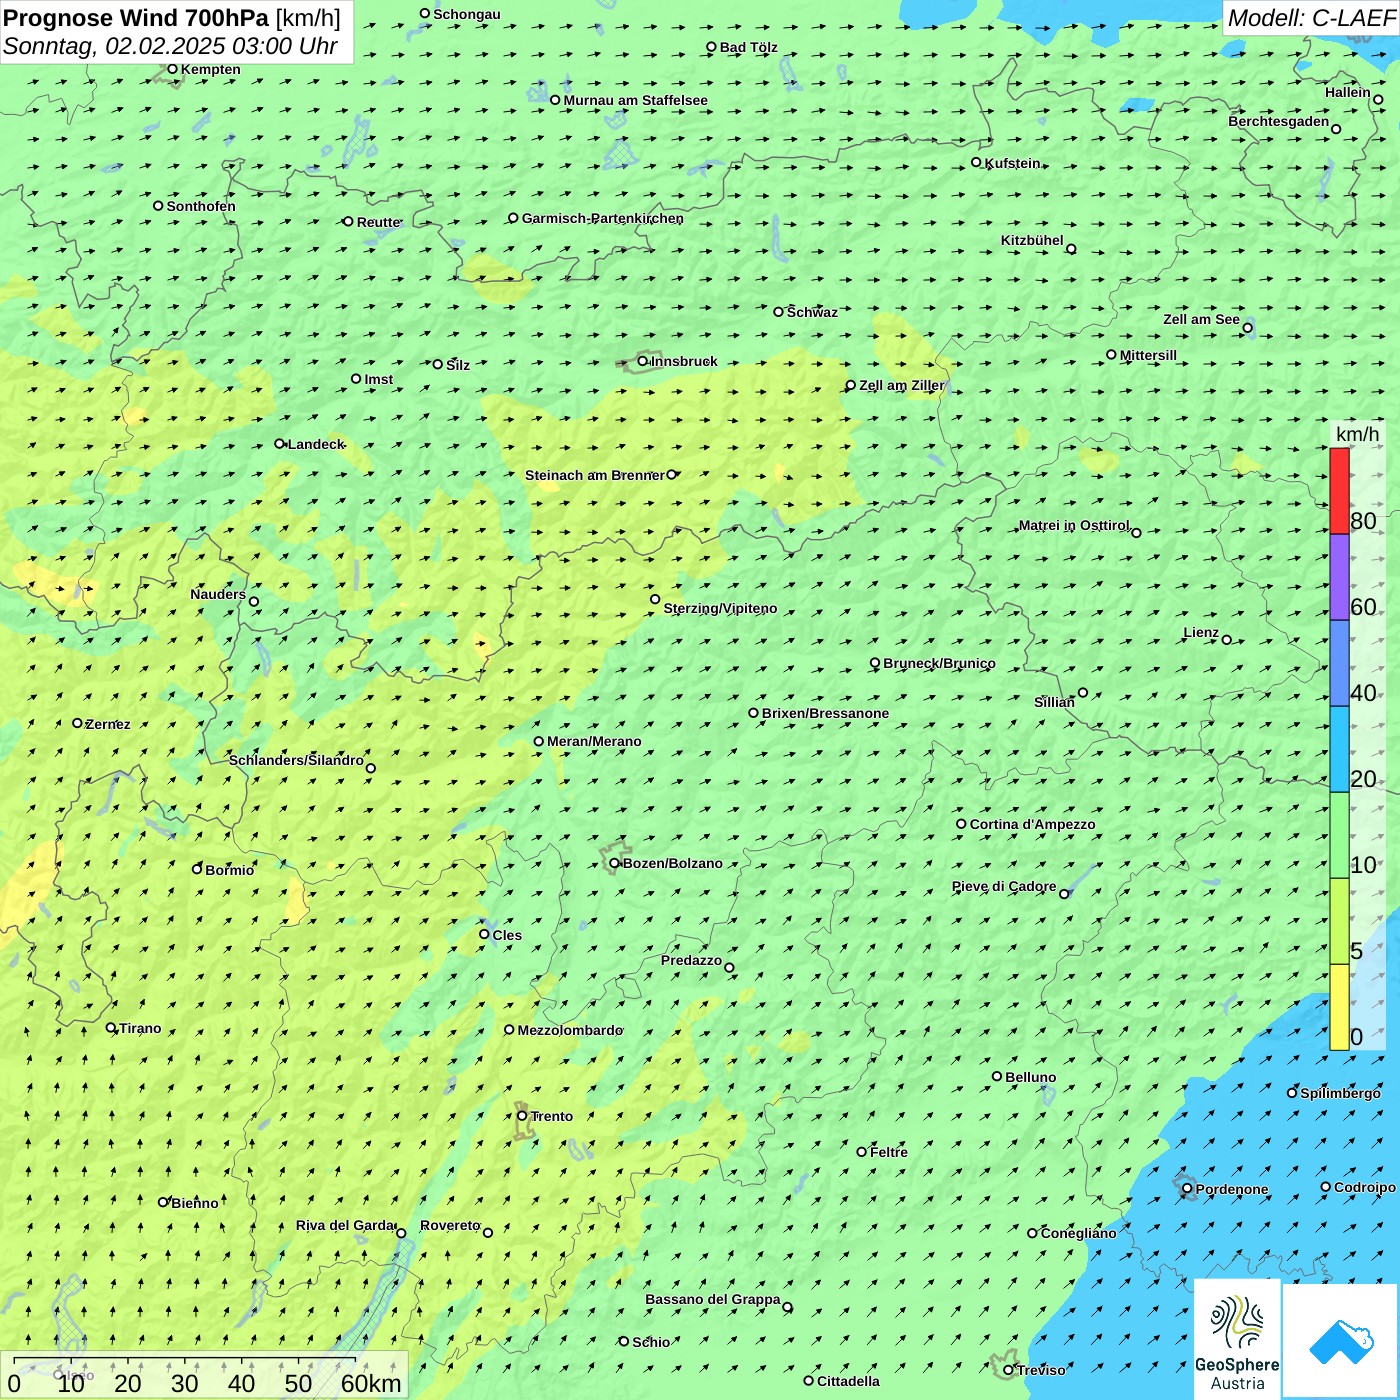1400x1400 pixels.
Task: Click the 60km scale bar label
Action: [x=371, y=1383]
